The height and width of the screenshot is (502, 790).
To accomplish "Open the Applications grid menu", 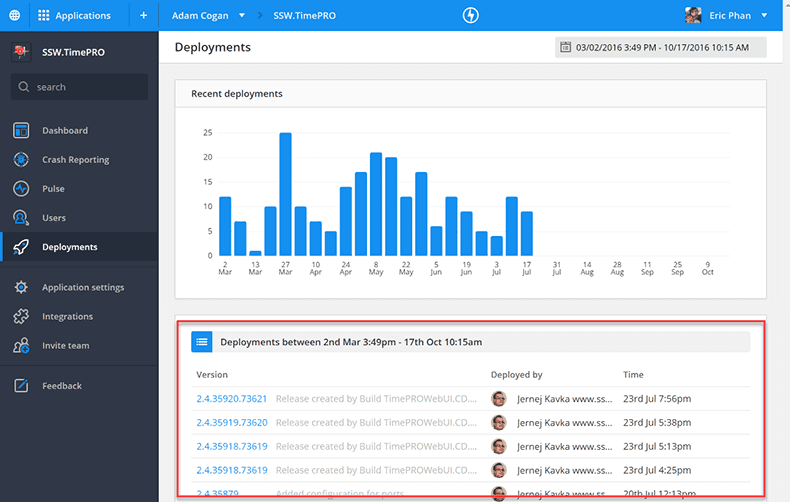I will (74, 16).
